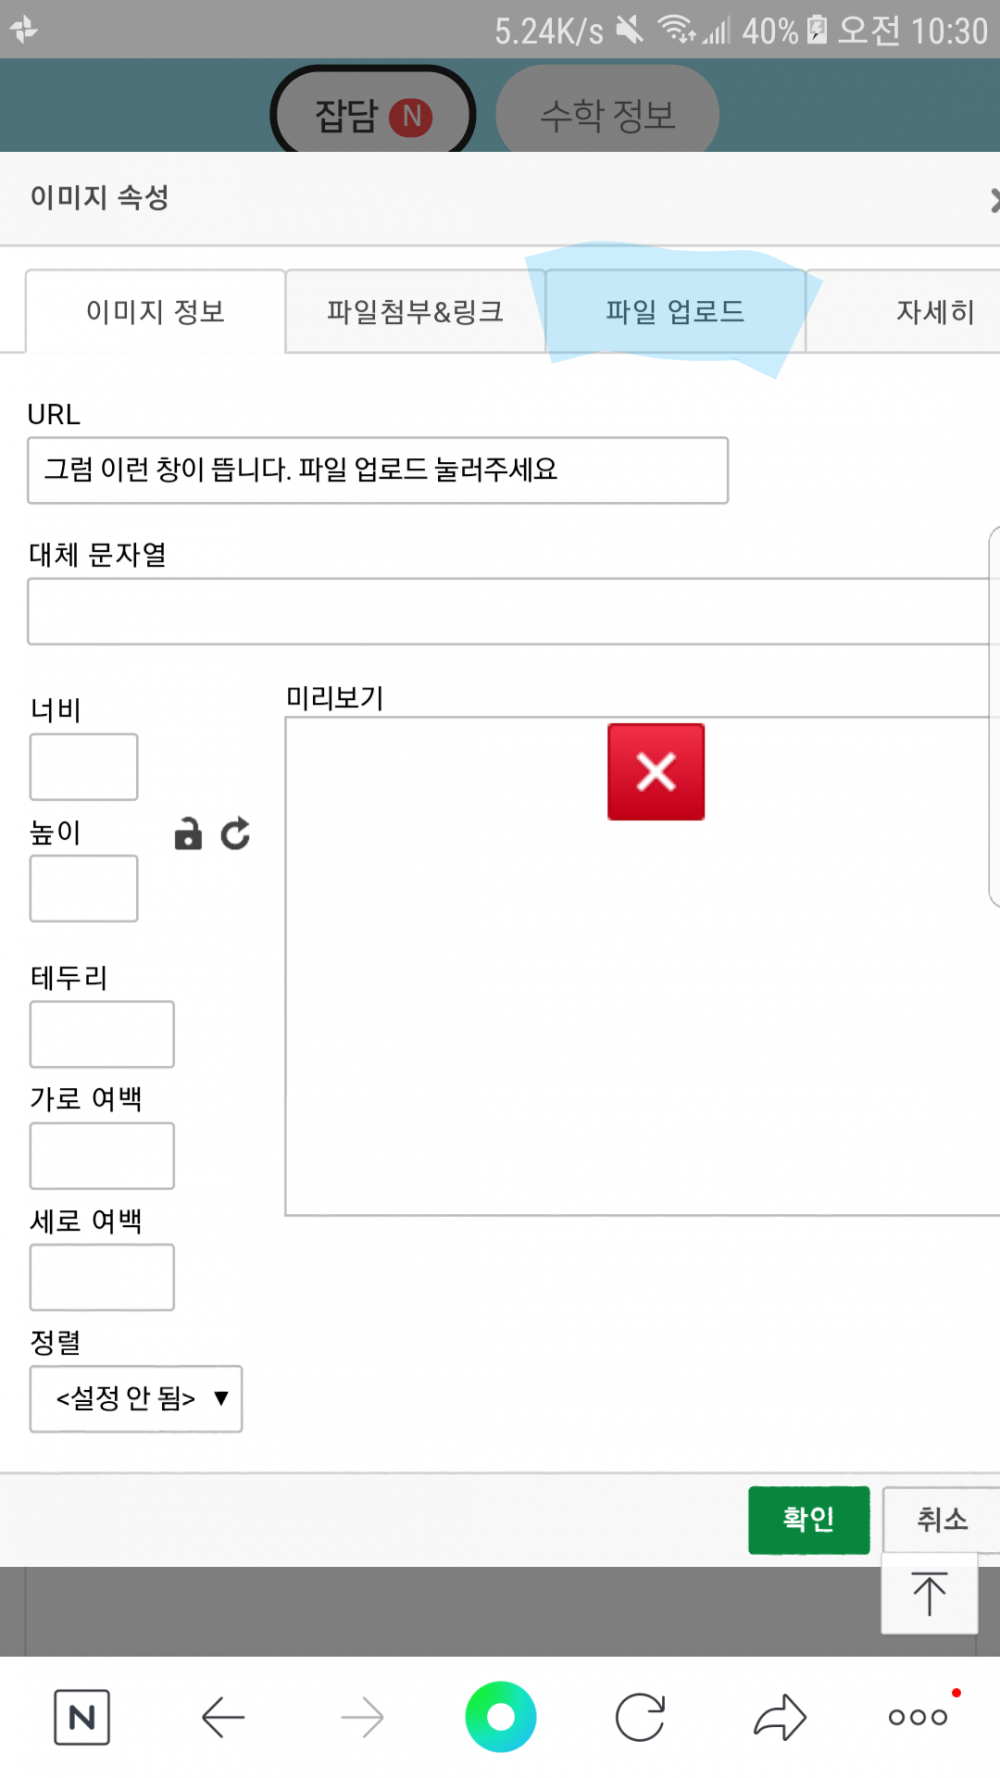Open the Naver N home icon

click(82, 1718)
